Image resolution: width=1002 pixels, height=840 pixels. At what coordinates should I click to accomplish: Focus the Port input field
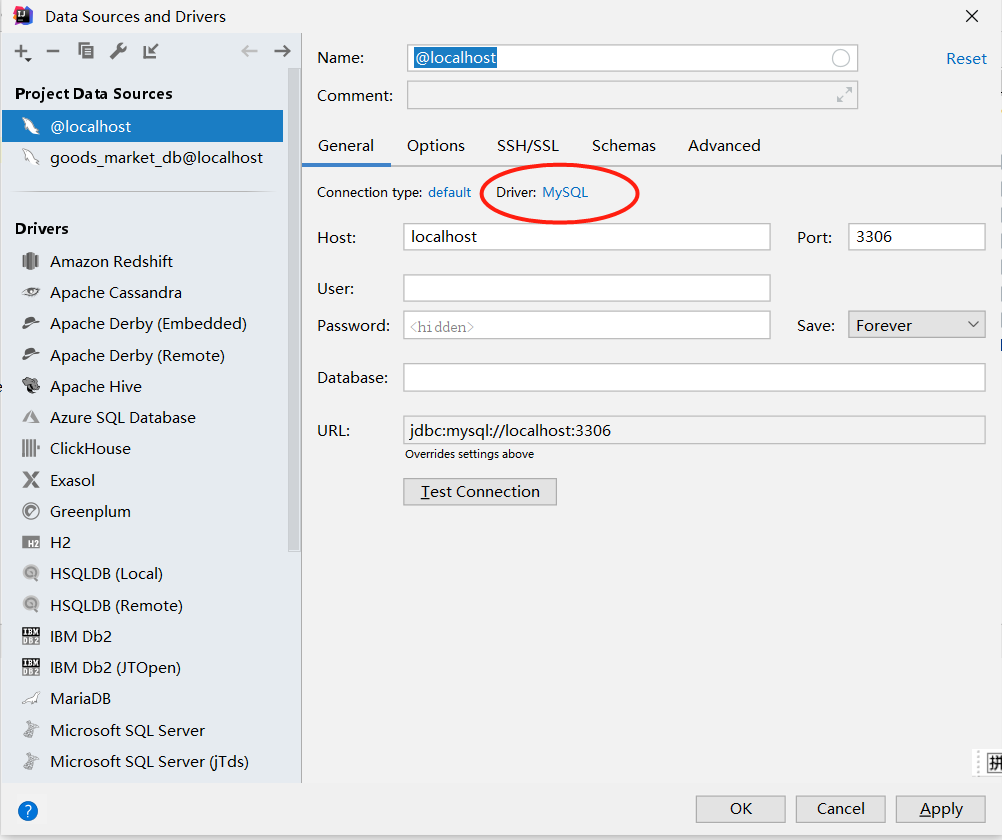pos(916,237)
